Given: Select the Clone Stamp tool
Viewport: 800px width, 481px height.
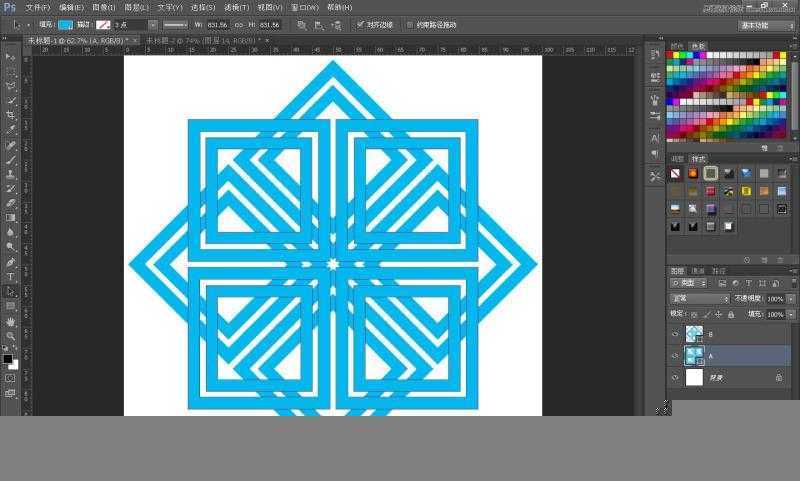Looking at the screenshot, I should [10, 174].
